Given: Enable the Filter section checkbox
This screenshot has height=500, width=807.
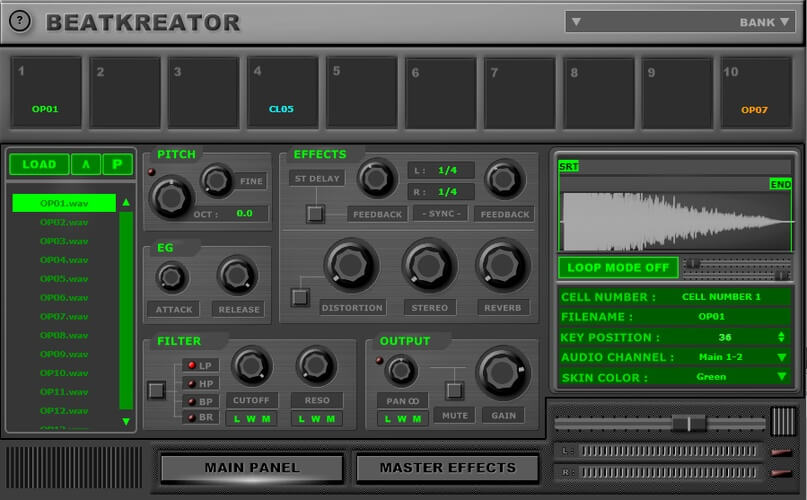Looking at the screenshot, I should [x=156, y=390].
